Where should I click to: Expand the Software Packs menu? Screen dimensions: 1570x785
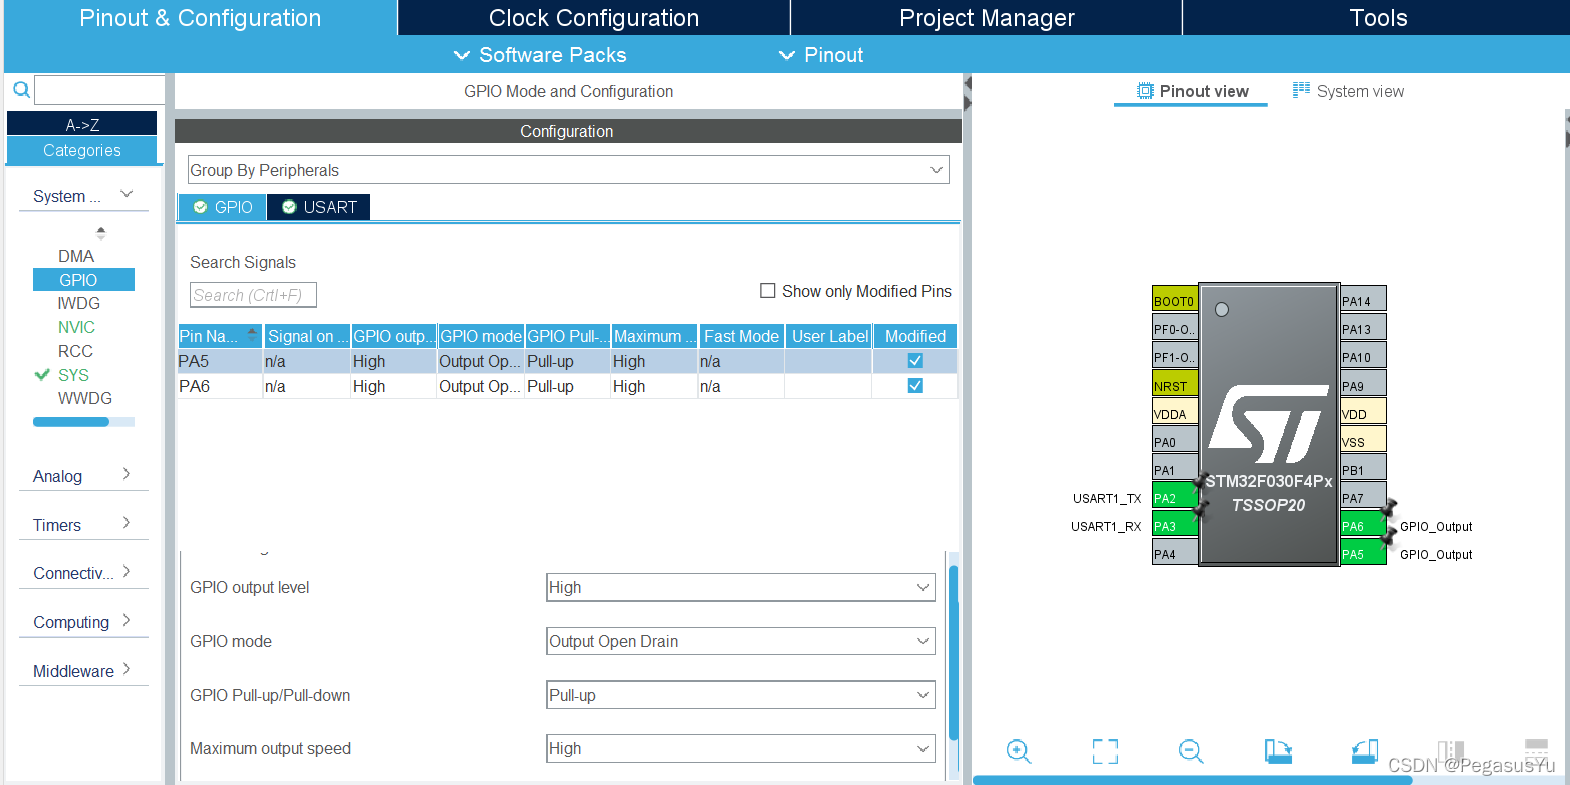(x=540, y=55)
